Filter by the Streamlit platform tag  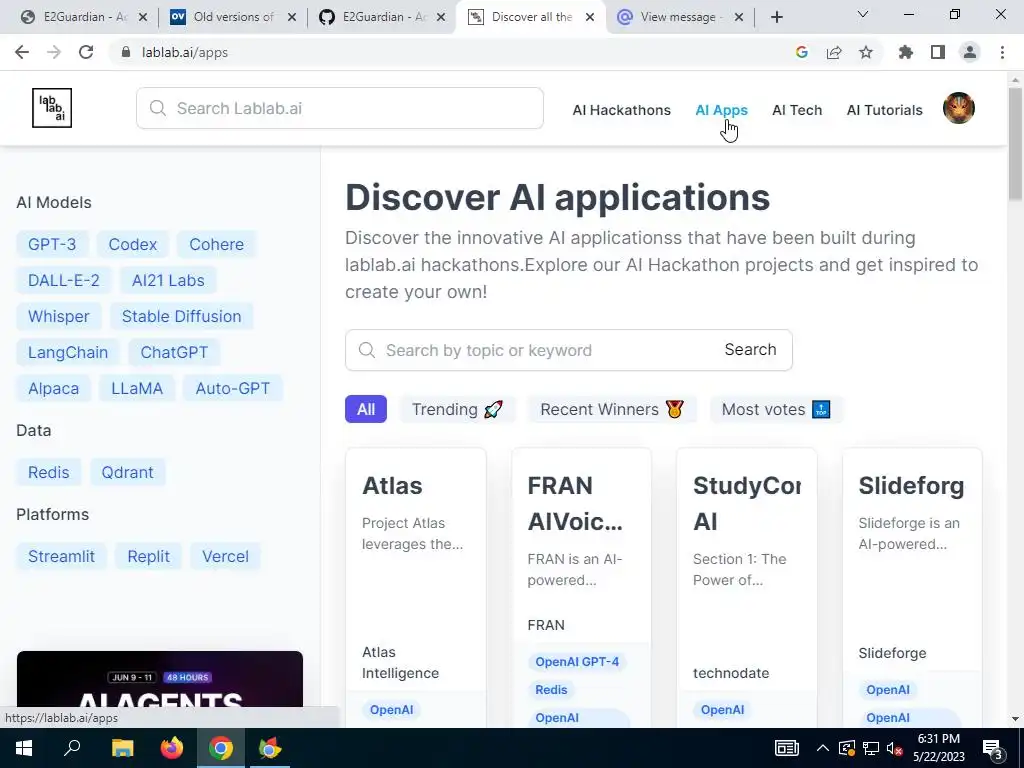pyautogui.click(x=61, y=556)
